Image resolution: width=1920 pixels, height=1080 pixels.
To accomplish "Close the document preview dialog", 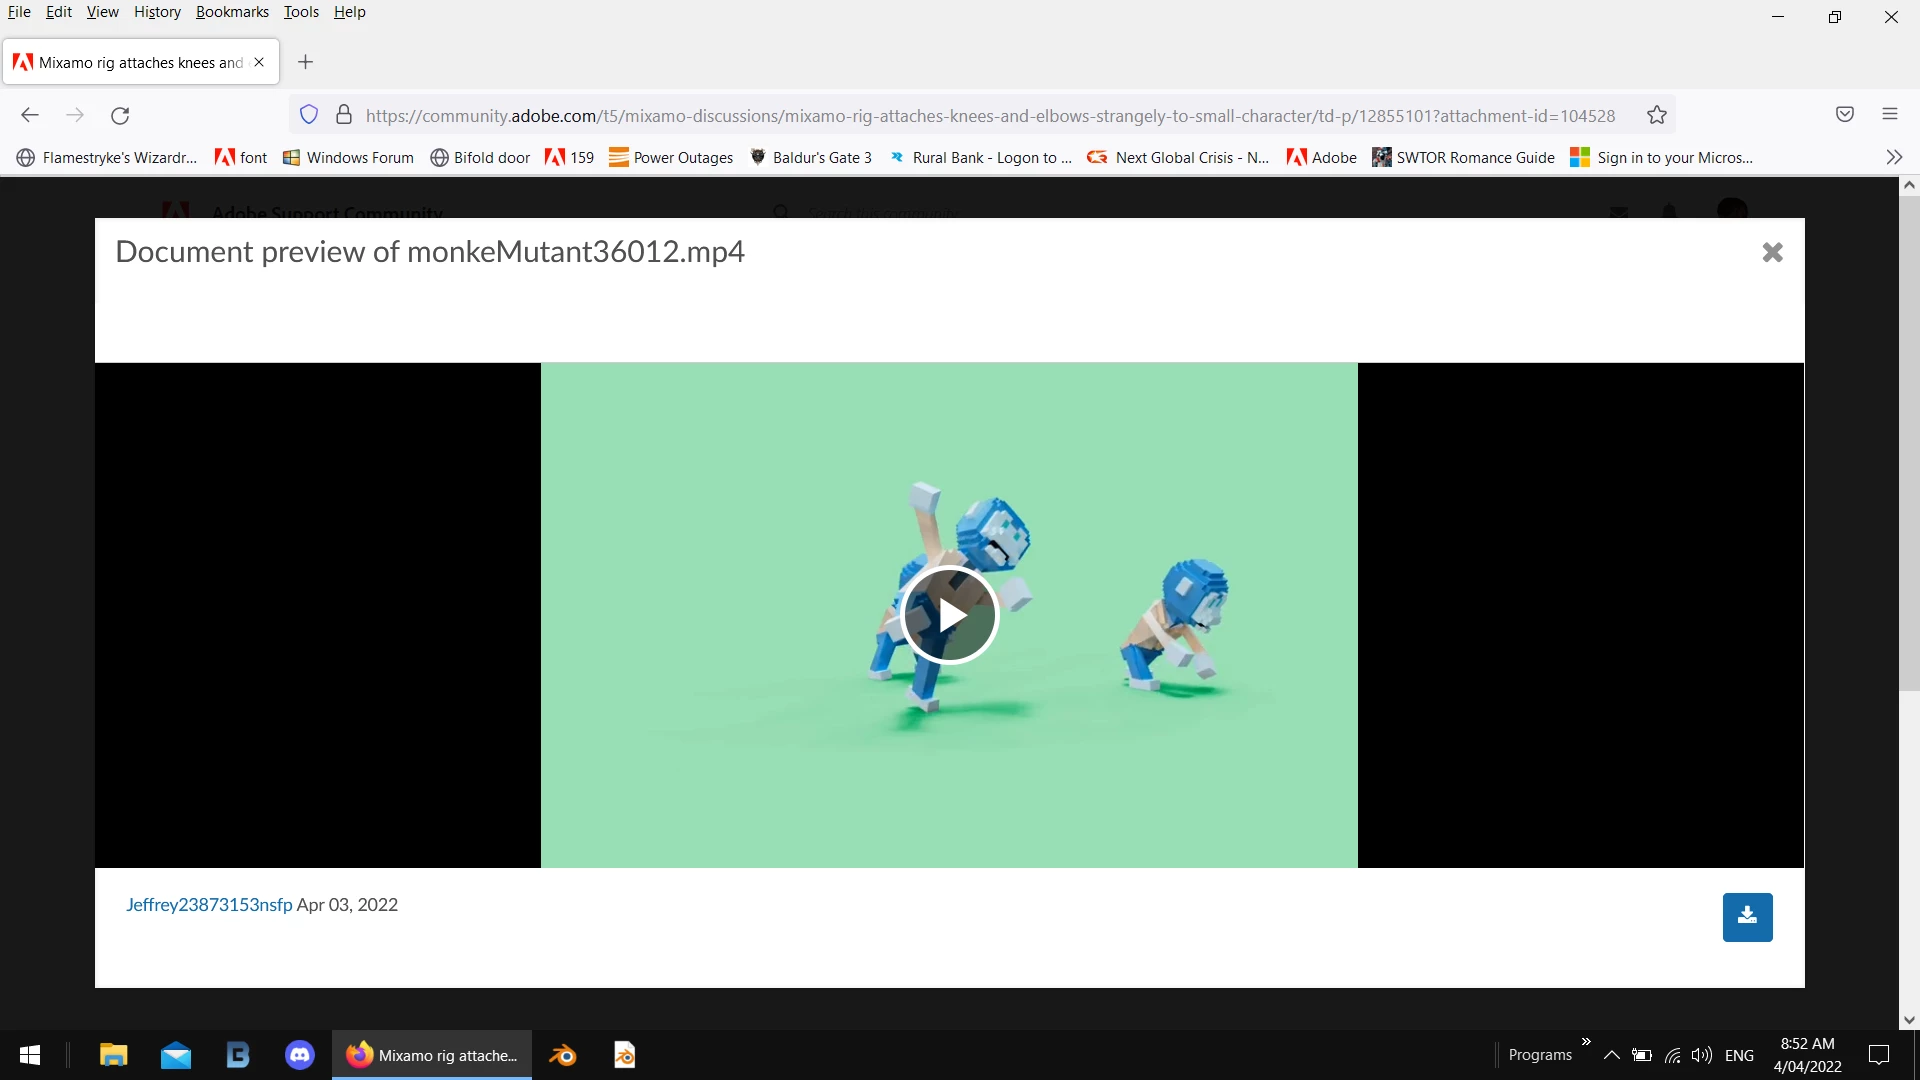I will [1772, 252].
